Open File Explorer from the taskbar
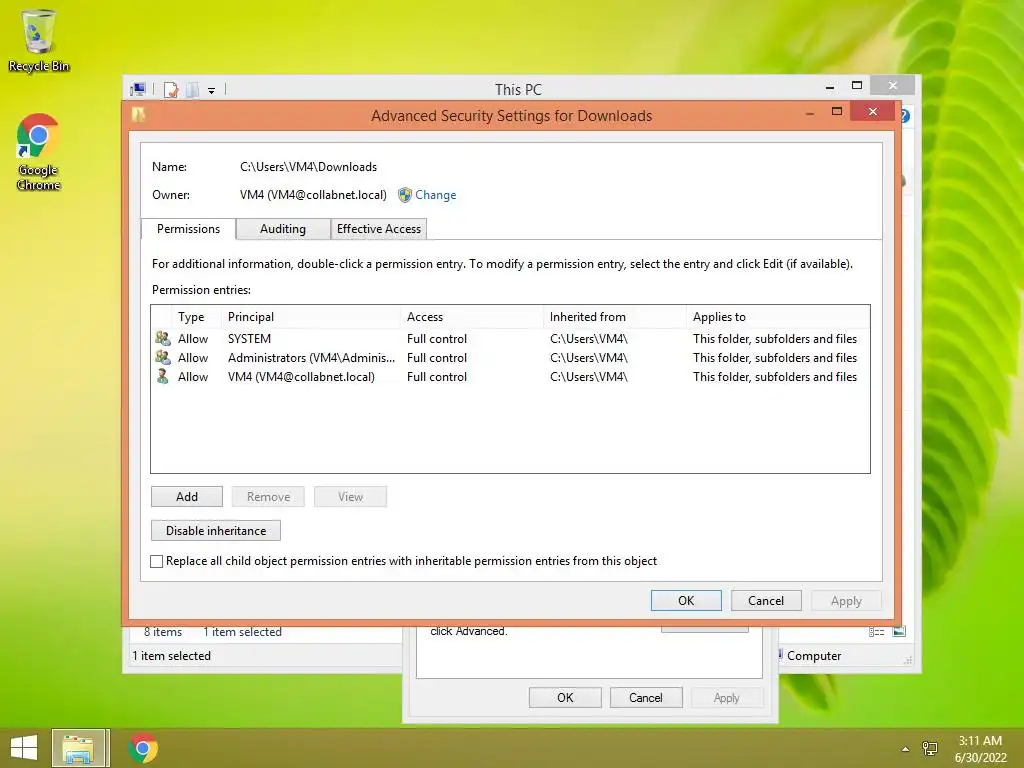 pos(78,748)
